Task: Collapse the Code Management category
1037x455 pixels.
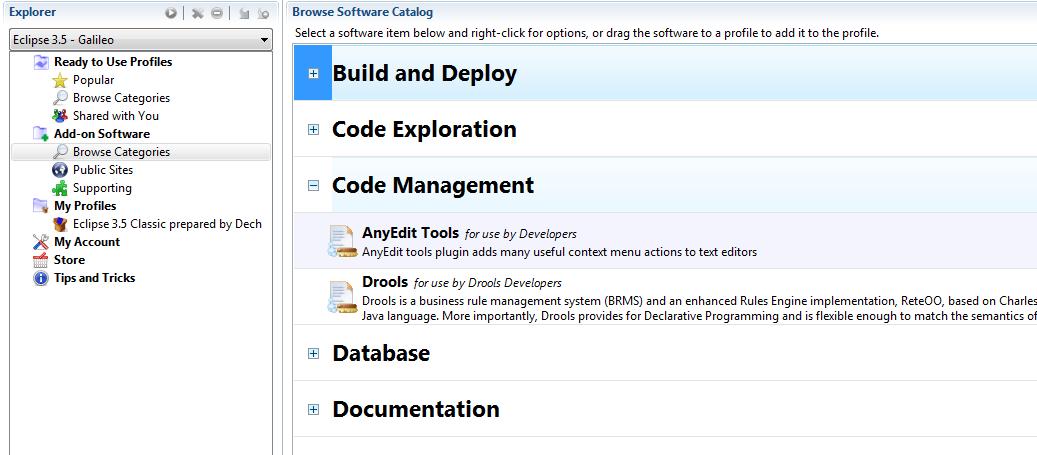Action: (313, 185)
